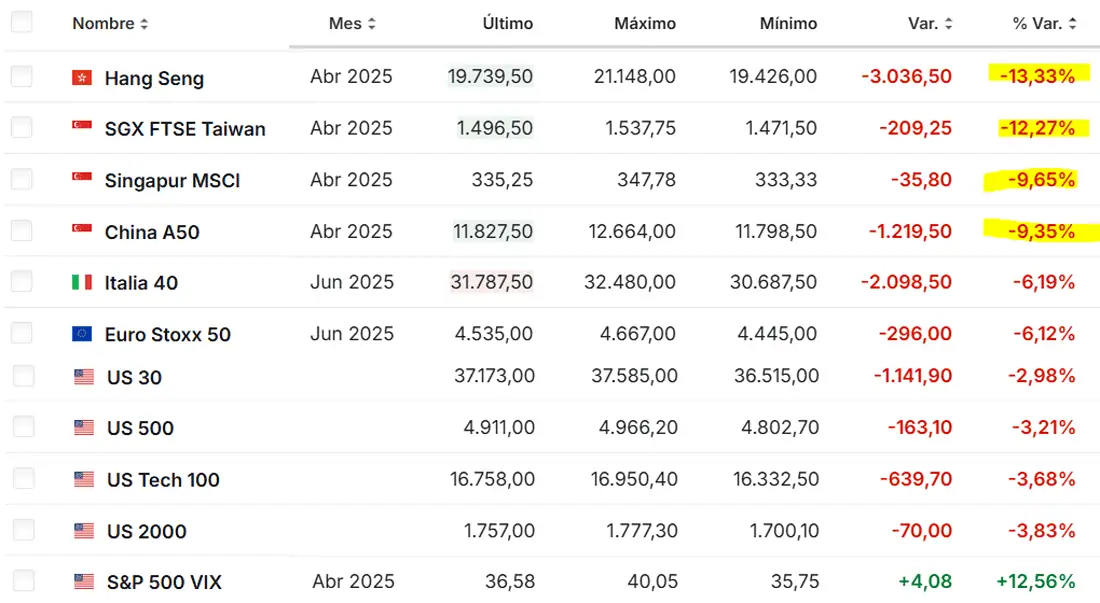Screen dimensions: 1100x603
Task: Open the China A50 index link
Action: click(152, 232)
